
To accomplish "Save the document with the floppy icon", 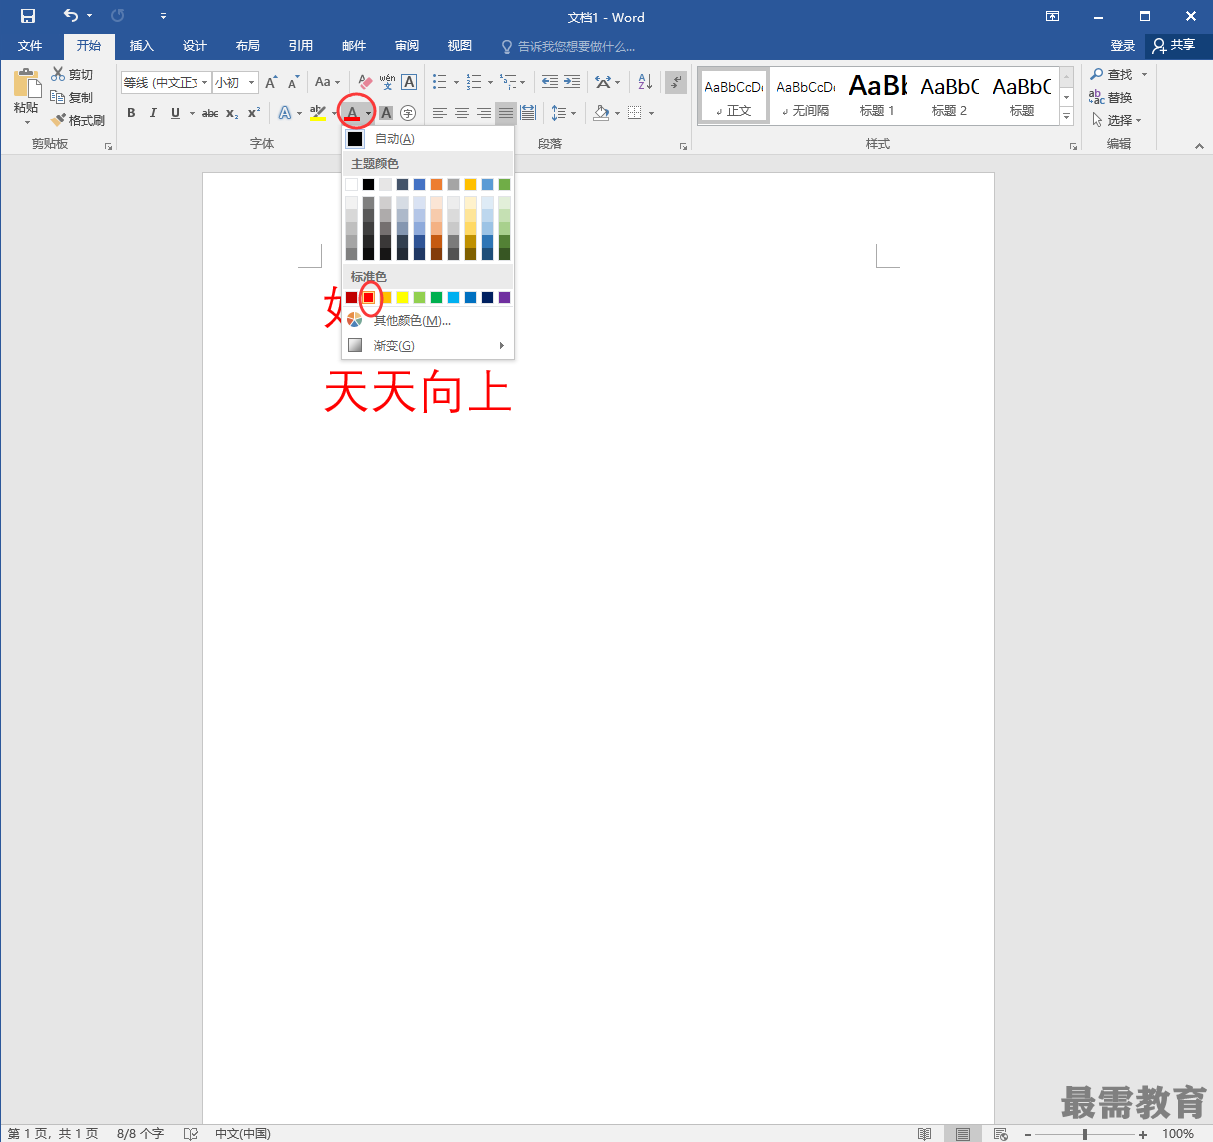I will pos(28,16).
